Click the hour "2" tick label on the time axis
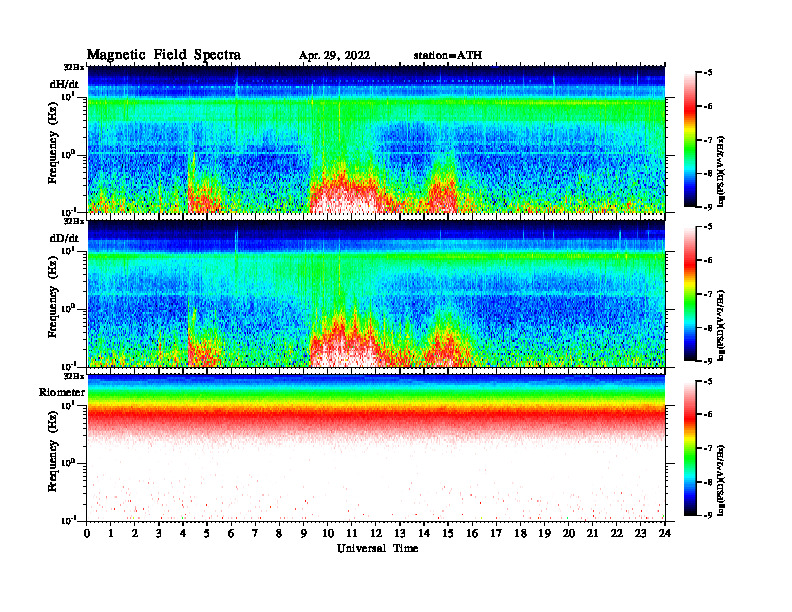The width and height of the screenshot is (792, 612). point(135,533)
